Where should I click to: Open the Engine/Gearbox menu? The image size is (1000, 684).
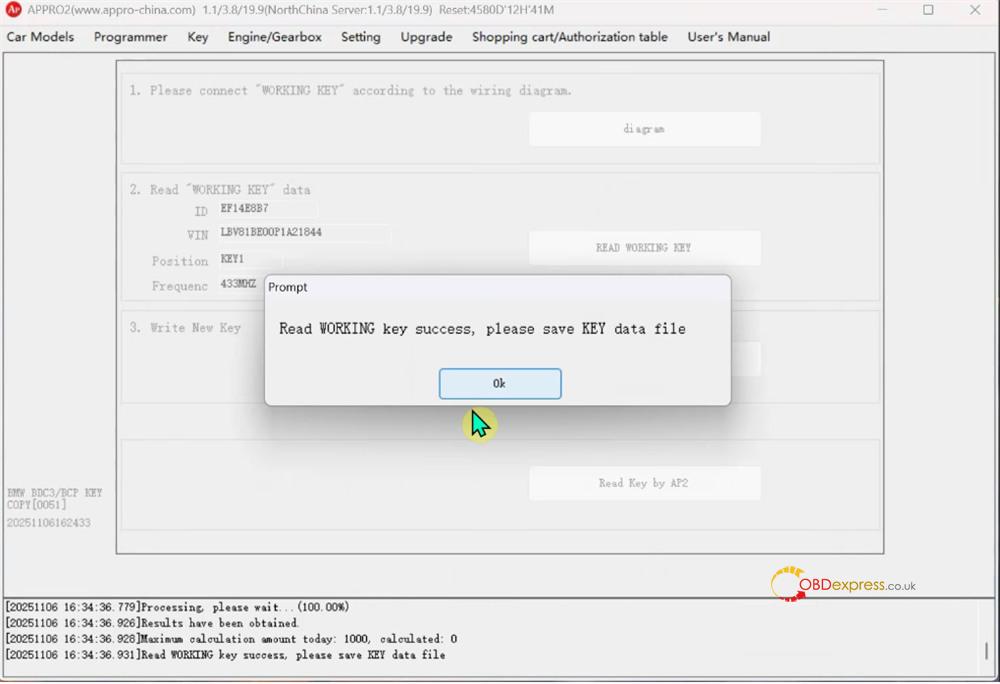(x=274, y=37)
